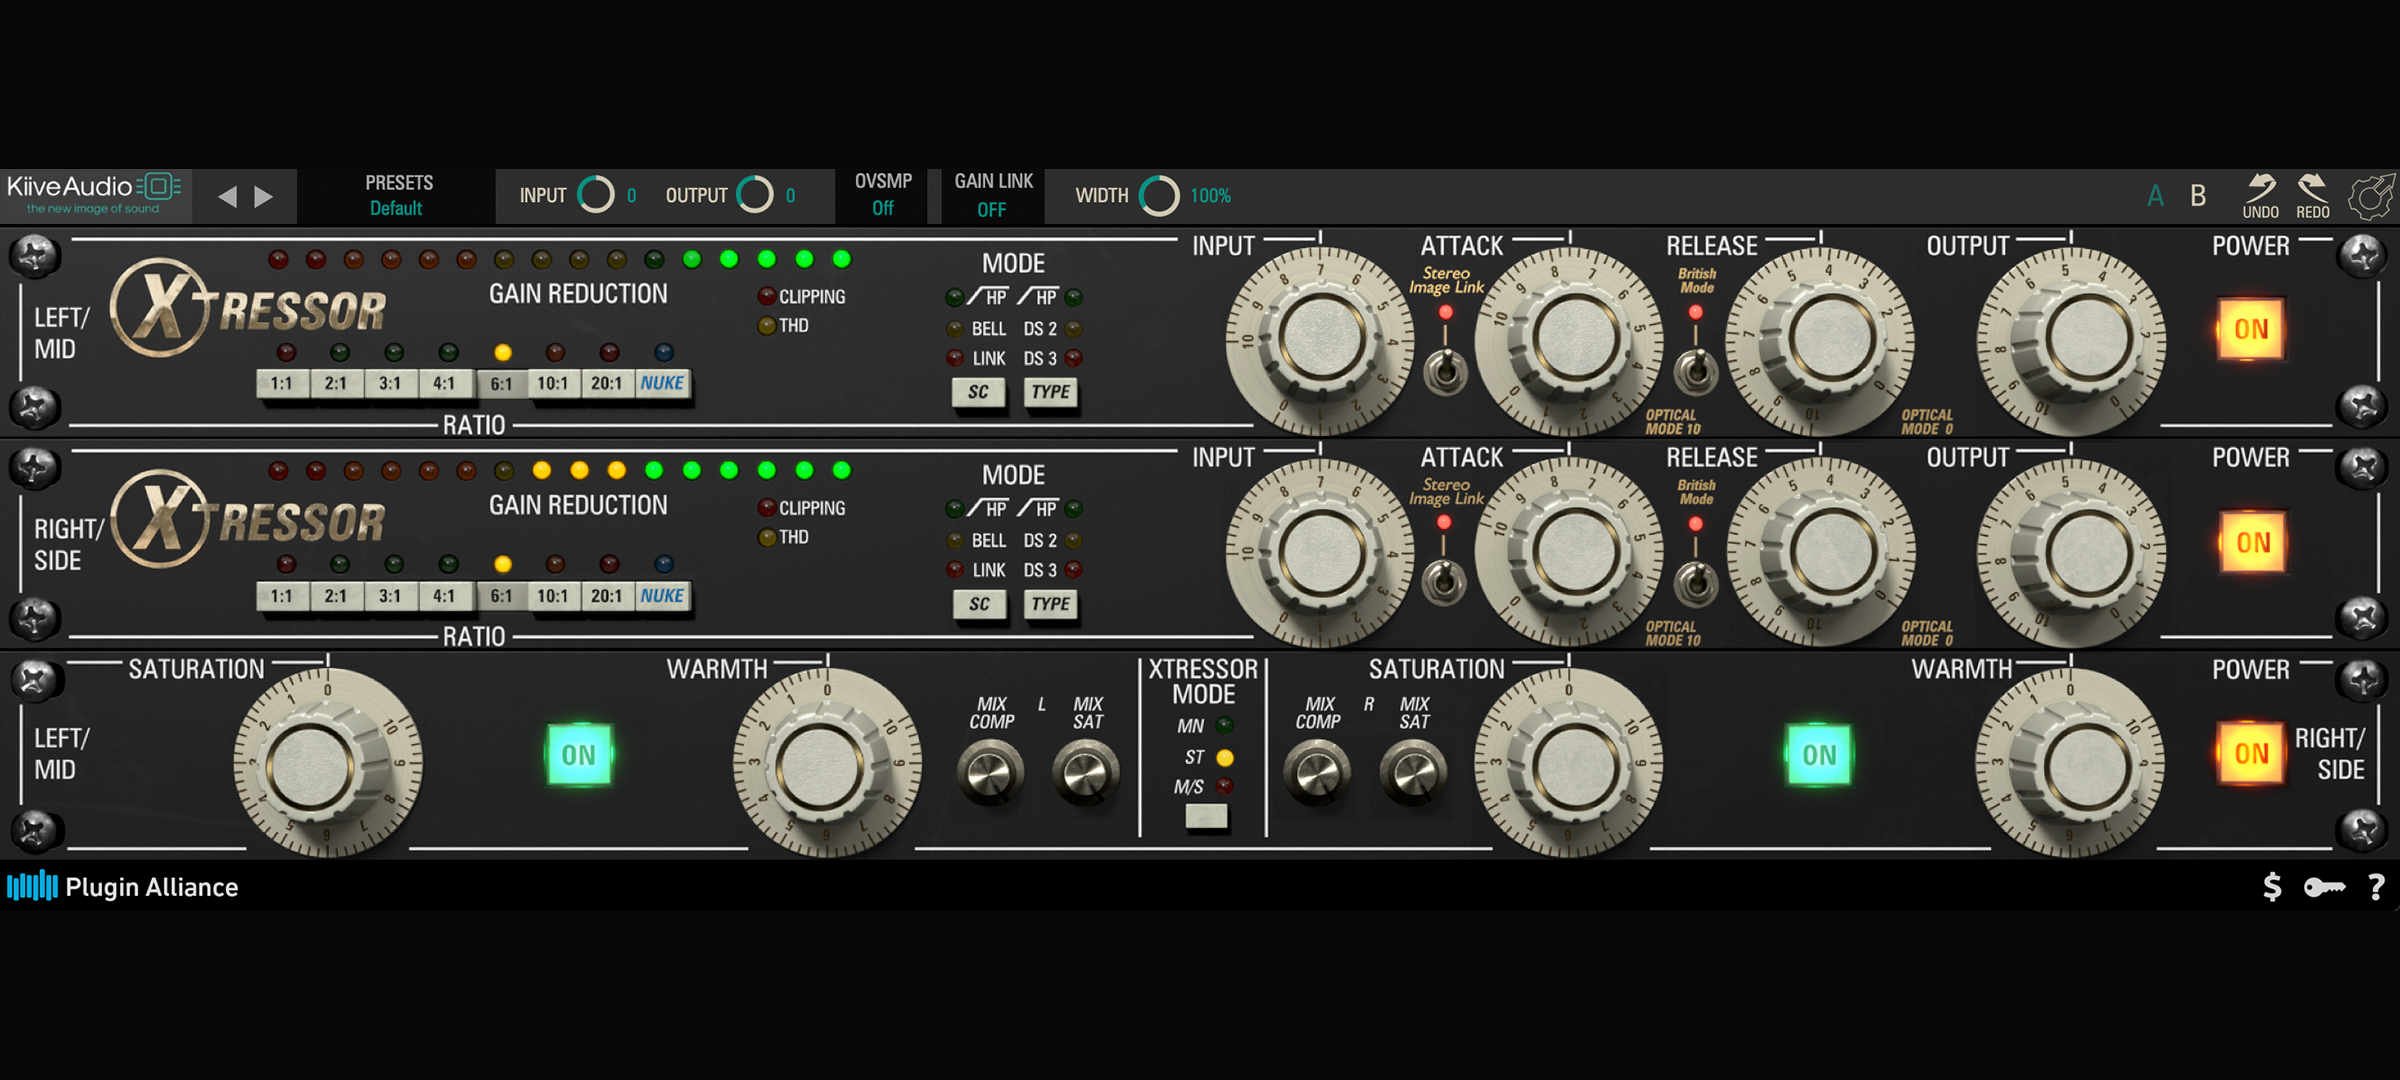Click Right/Side compressor INPUT knob

pos(1320,552)
